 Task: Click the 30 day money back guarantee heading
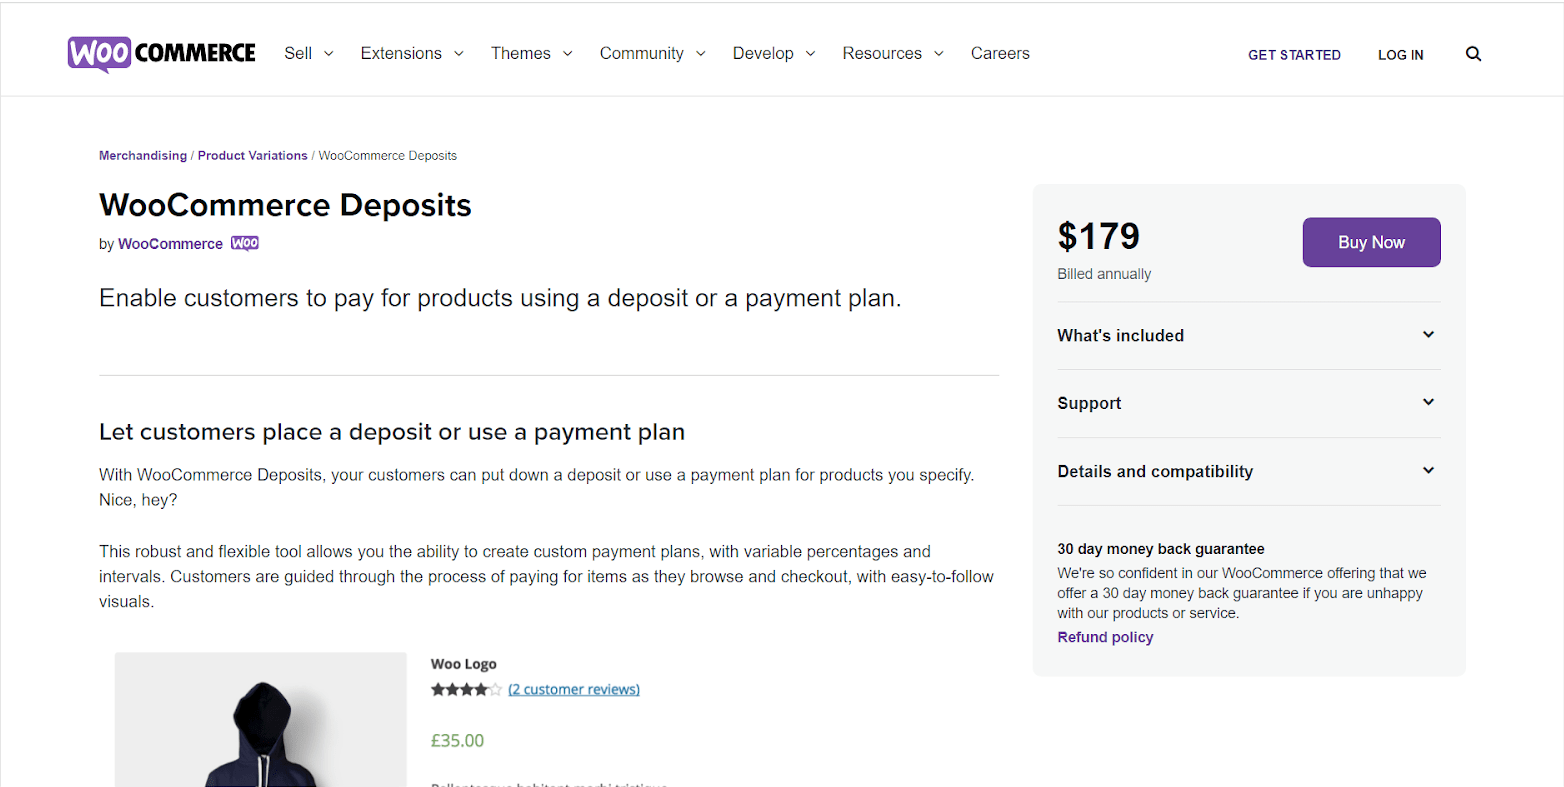coord(1160,549)
